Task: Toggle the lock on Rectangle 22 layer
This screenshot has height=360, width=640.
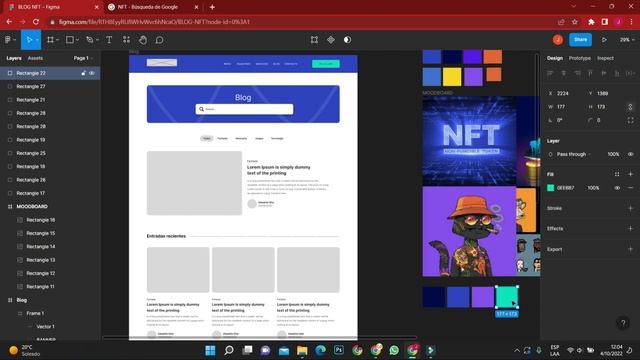Action: pyautogui.click(x=83, y=73)
